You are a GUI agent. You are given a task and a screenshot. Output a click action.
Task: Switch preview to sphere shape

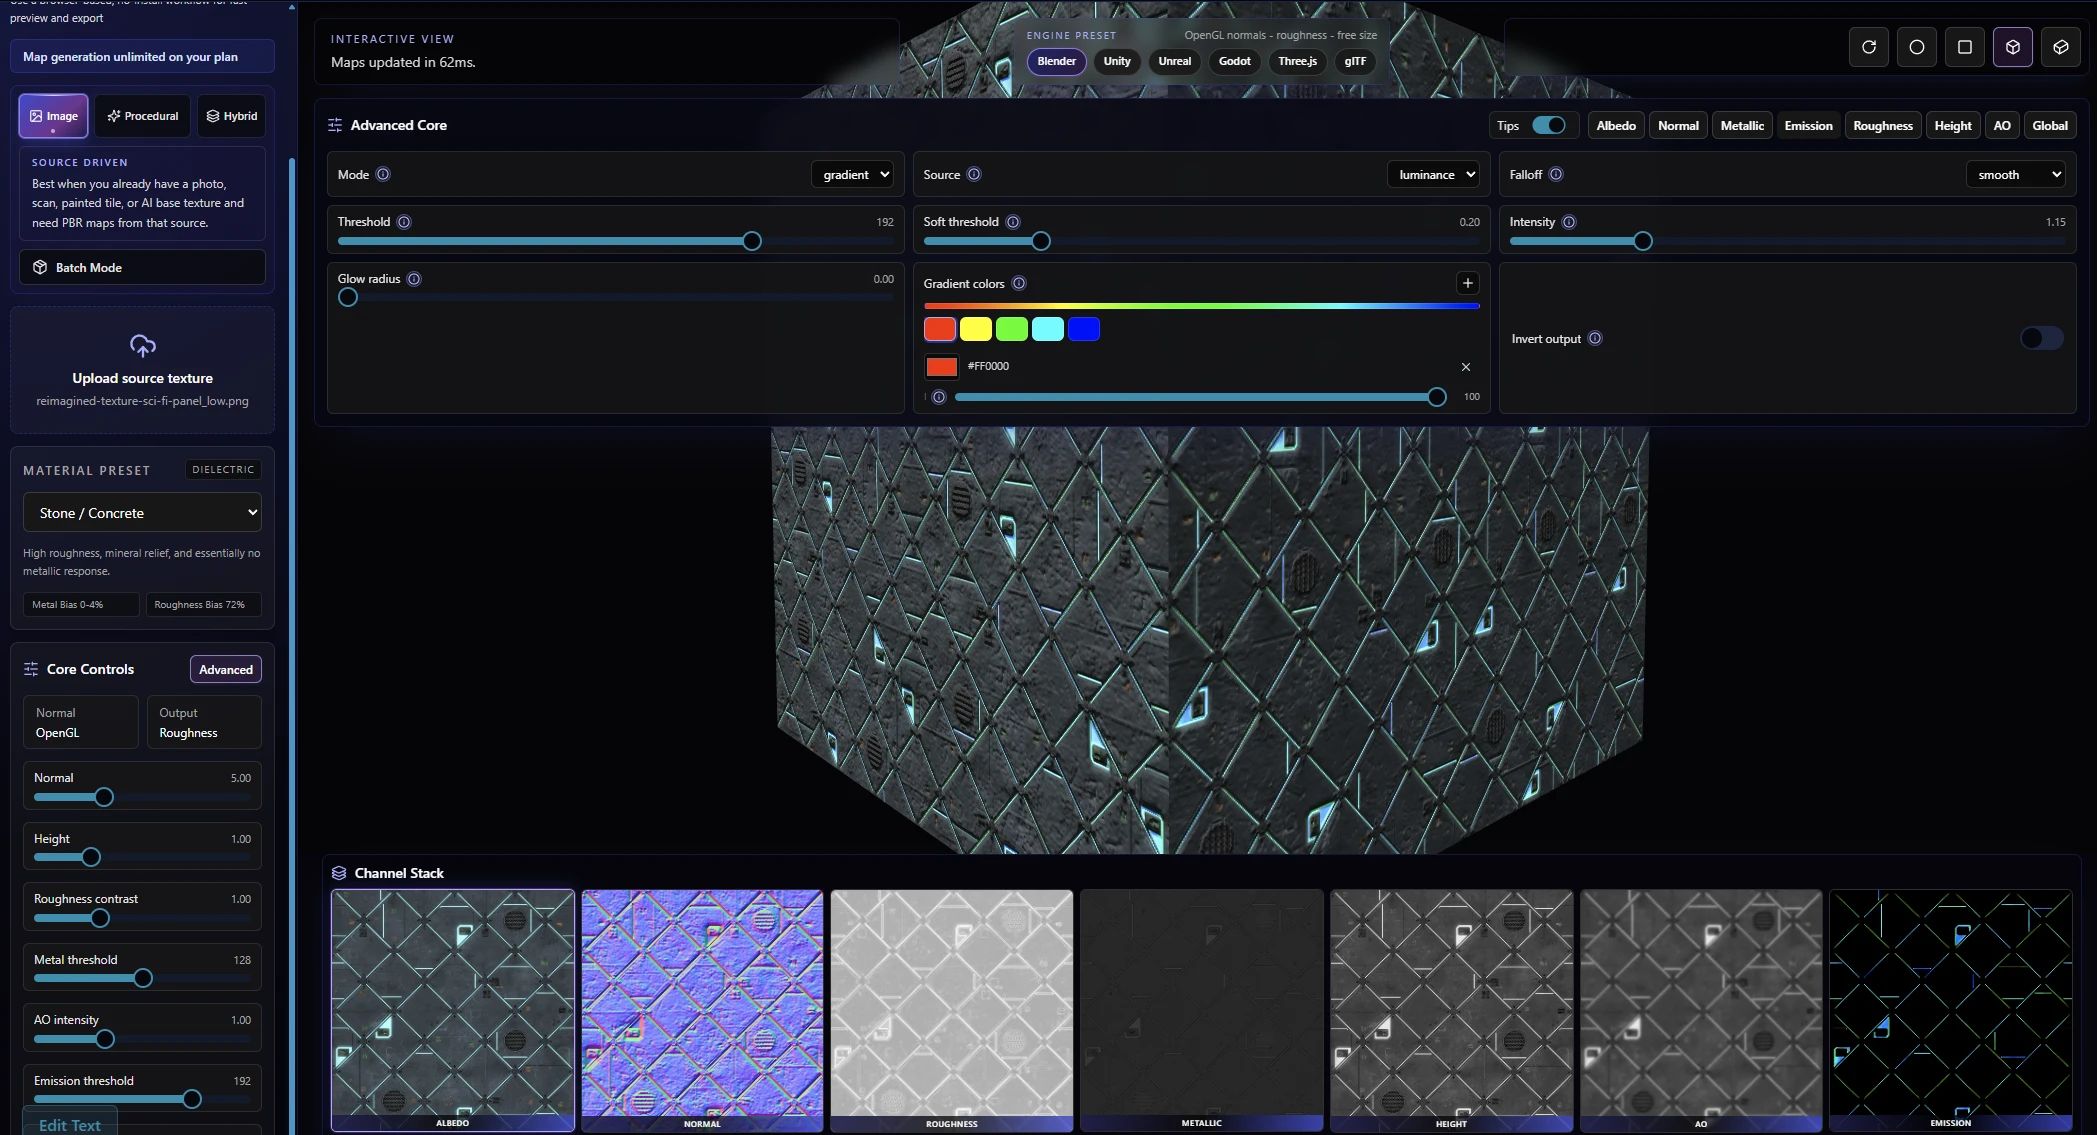point(1916,47)
